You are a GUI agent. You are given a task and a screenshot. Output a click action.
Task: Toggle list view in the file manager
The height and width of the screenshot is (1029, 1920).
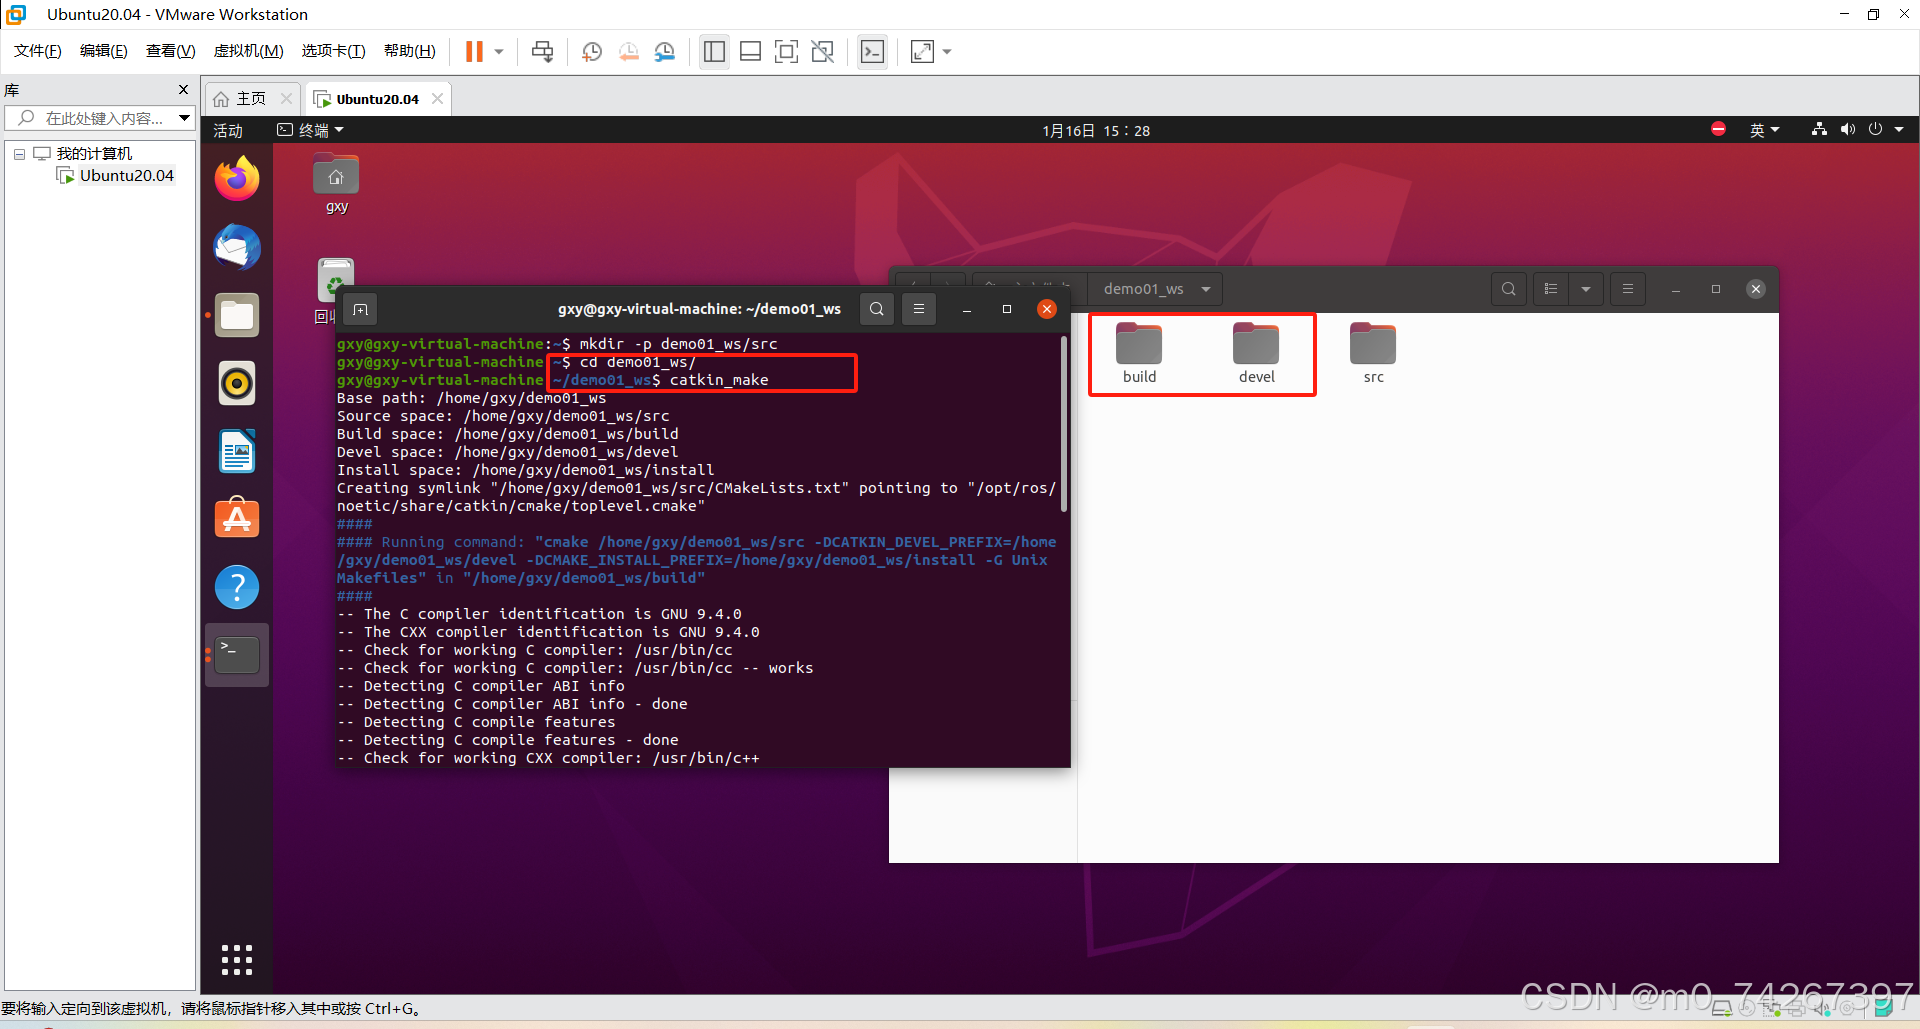click(1551, 289)
